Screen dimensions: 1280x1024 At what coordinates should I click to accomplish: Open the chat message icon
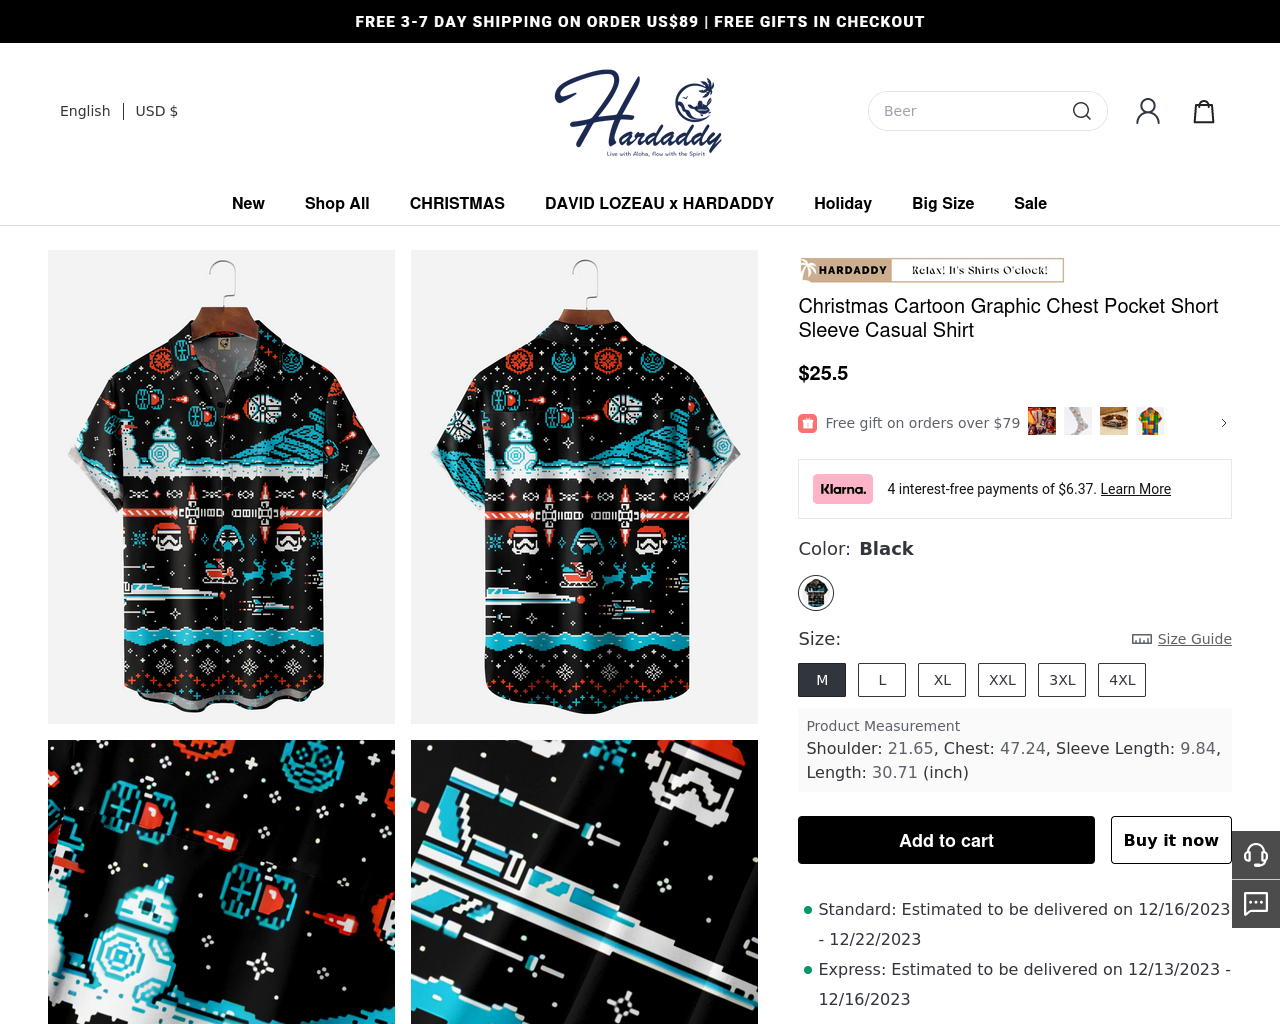pos(1256,904)
